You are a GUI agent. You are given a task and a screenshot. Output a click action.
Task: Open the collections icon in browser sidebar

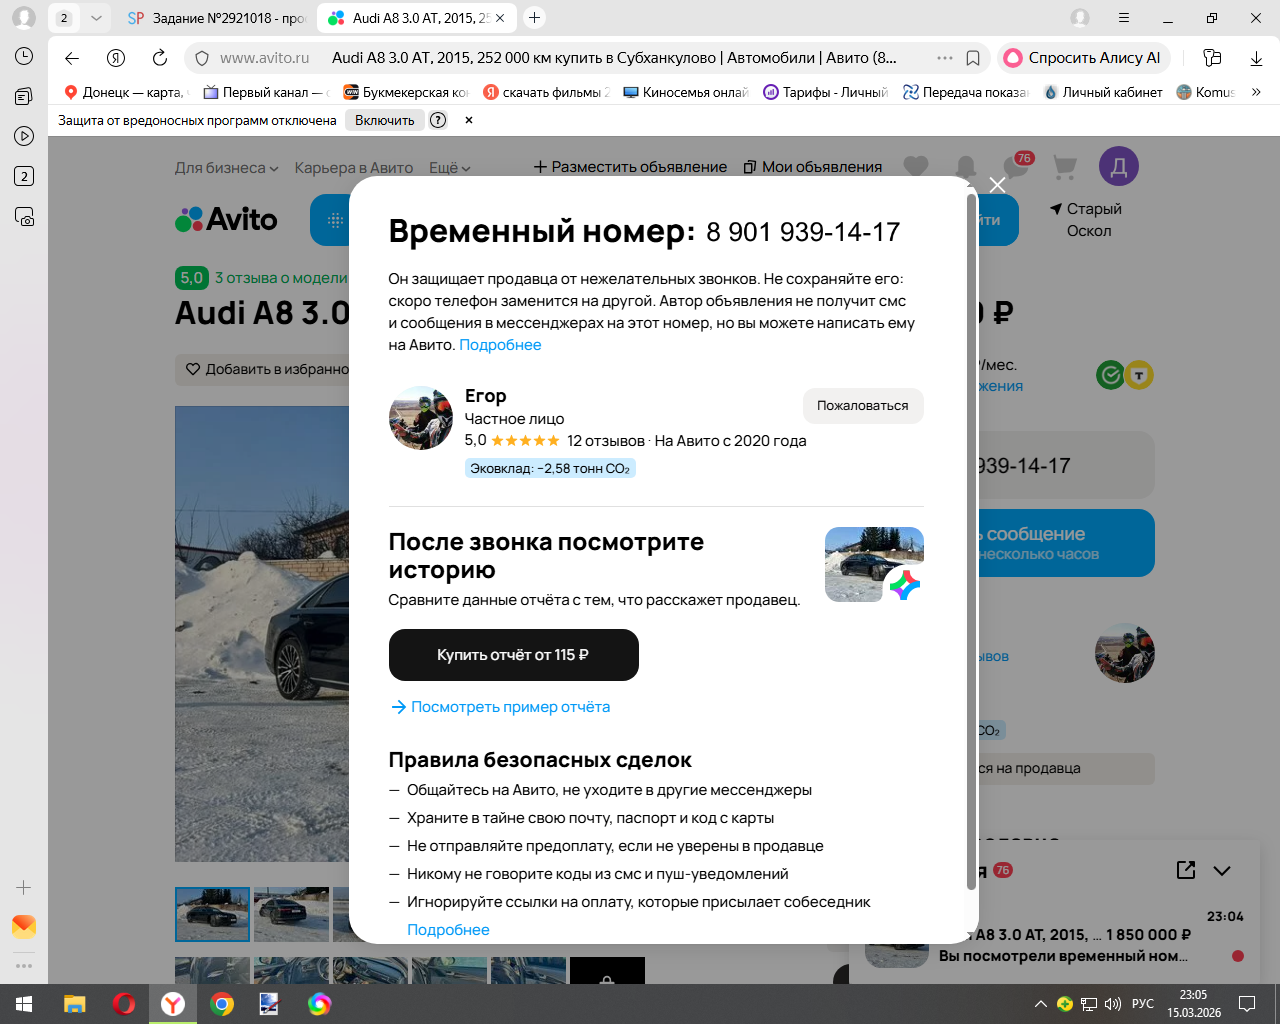(24, 97)
